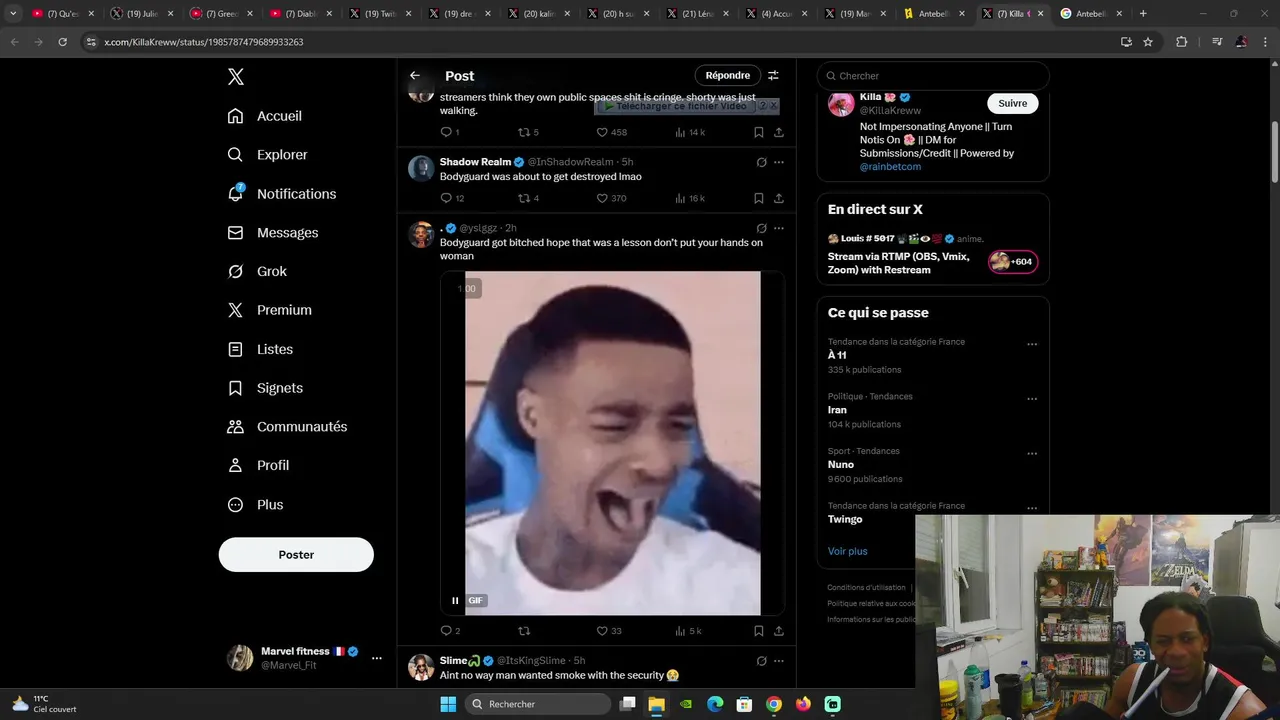This screenshot has height=720, width=1280.
Task: Repost the @yslggz GIF reply
Action: 524,631
